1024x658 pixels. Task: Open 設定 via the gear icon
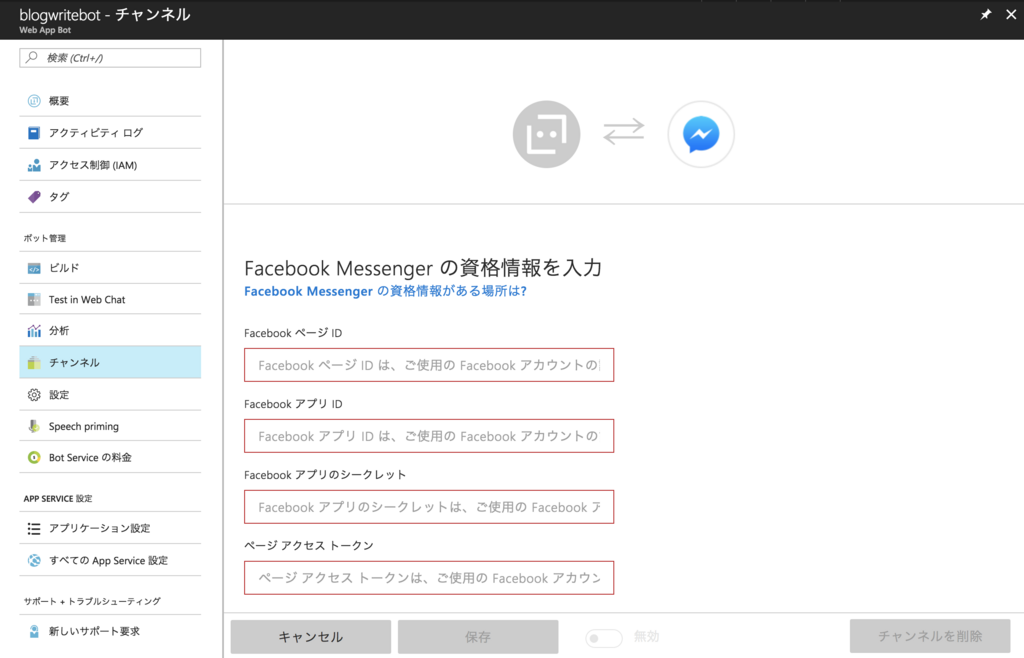pos(32,394)
